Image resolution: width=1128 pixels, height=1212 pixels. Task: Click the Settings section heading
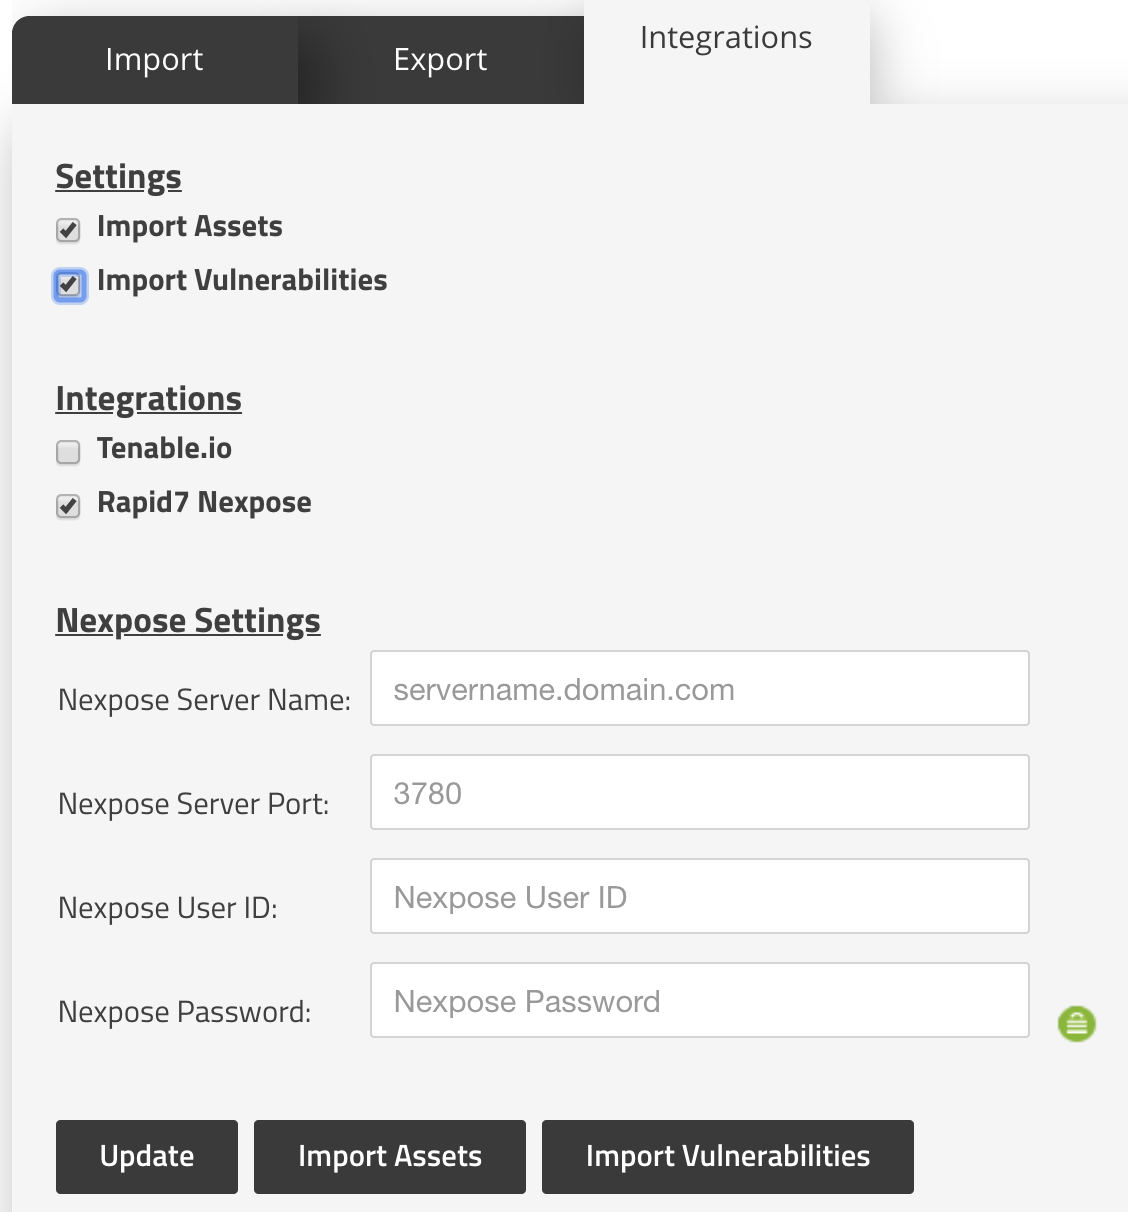tap(119, 177)
